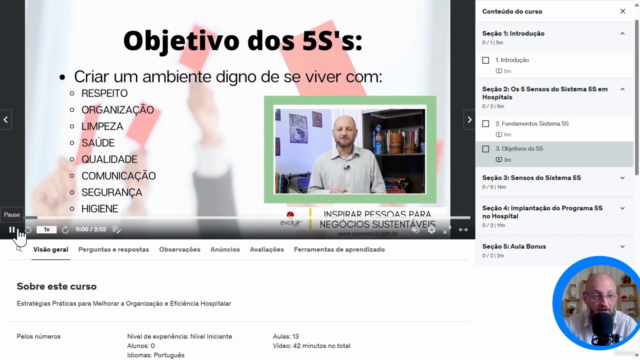Open lecture 2. Fundamentos Sistema 5S
Screen dimensions: 640x360
click(x=554, y=129)
